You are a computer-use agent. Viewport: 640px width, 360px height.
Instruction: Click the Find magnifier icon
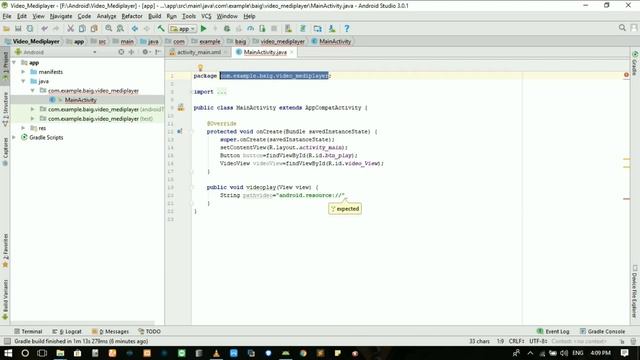109,29
